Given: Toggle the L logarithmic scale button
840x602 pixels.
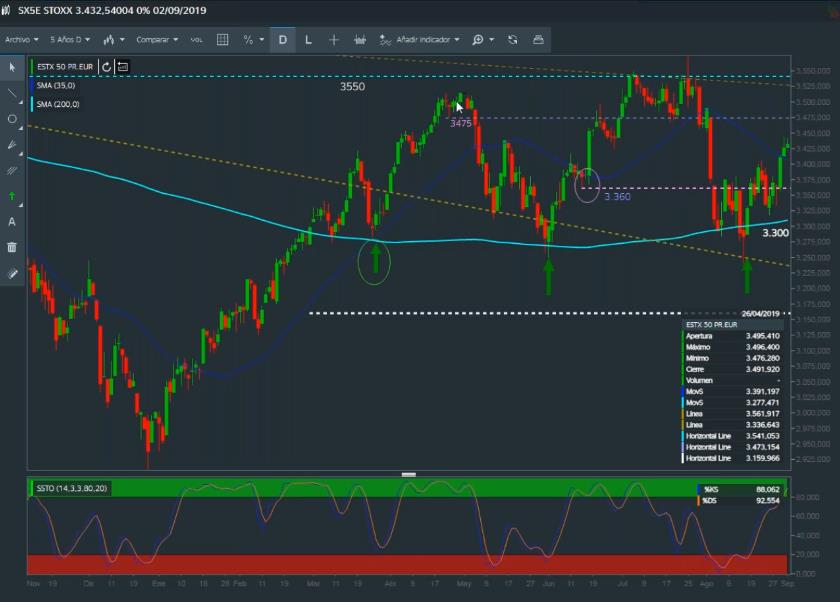Looking at the screenshot, I should point(308,40).
